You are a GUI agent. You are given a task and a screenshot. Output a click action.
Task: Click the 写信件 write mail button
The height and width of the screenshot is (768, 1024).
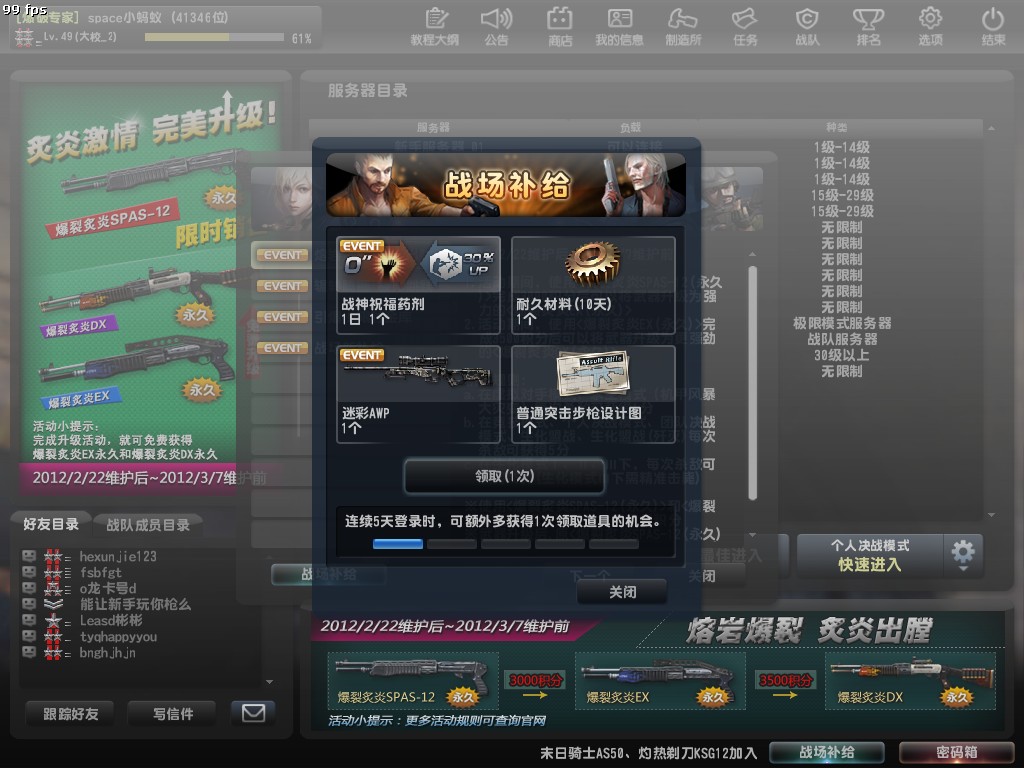point(172,714)
